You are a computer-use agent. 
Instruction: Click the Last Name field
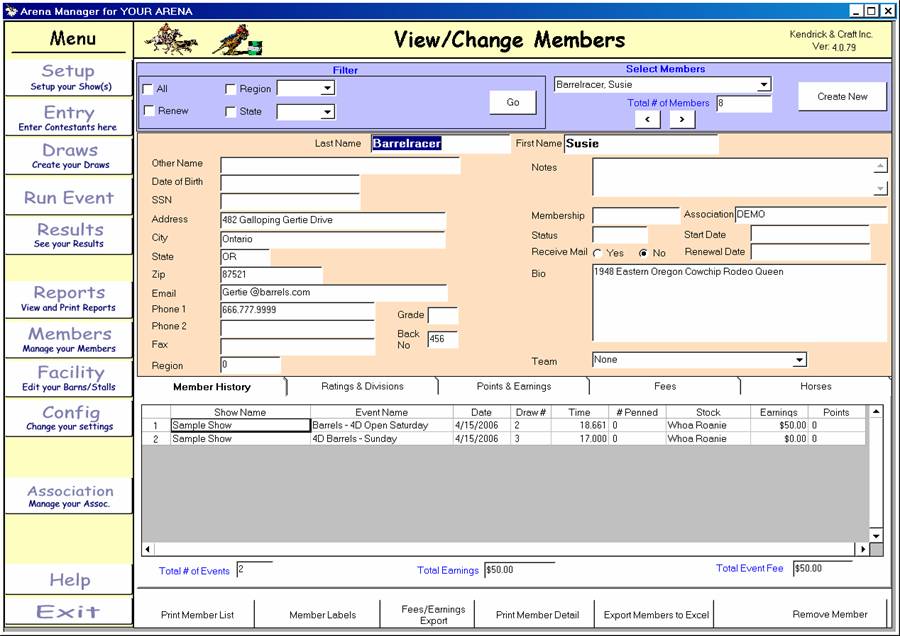click(440, 144)
